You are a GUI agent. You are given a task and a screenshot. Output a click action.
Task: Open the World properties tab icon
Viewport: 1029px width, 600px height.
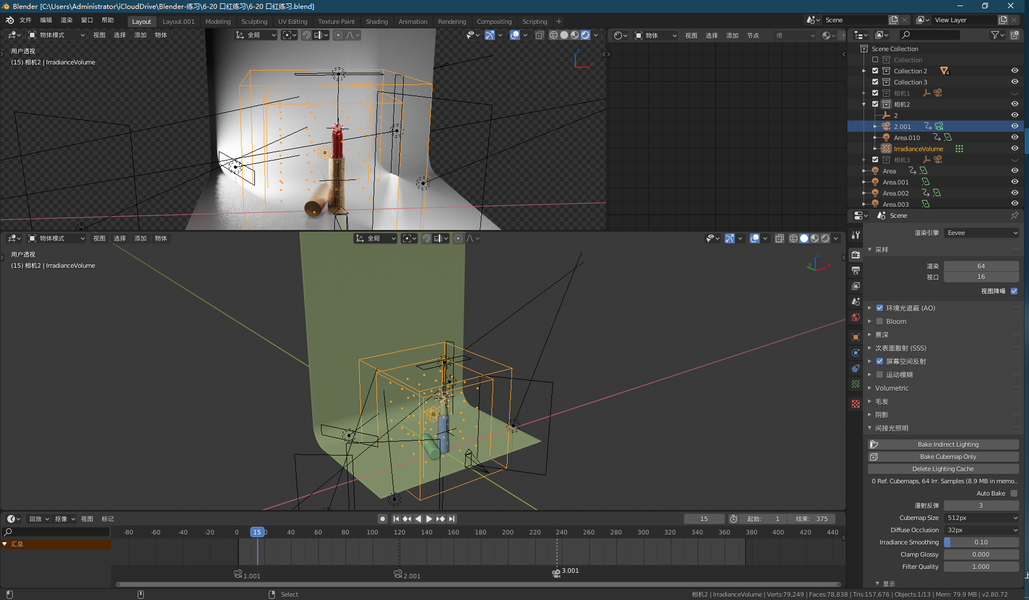856,317
